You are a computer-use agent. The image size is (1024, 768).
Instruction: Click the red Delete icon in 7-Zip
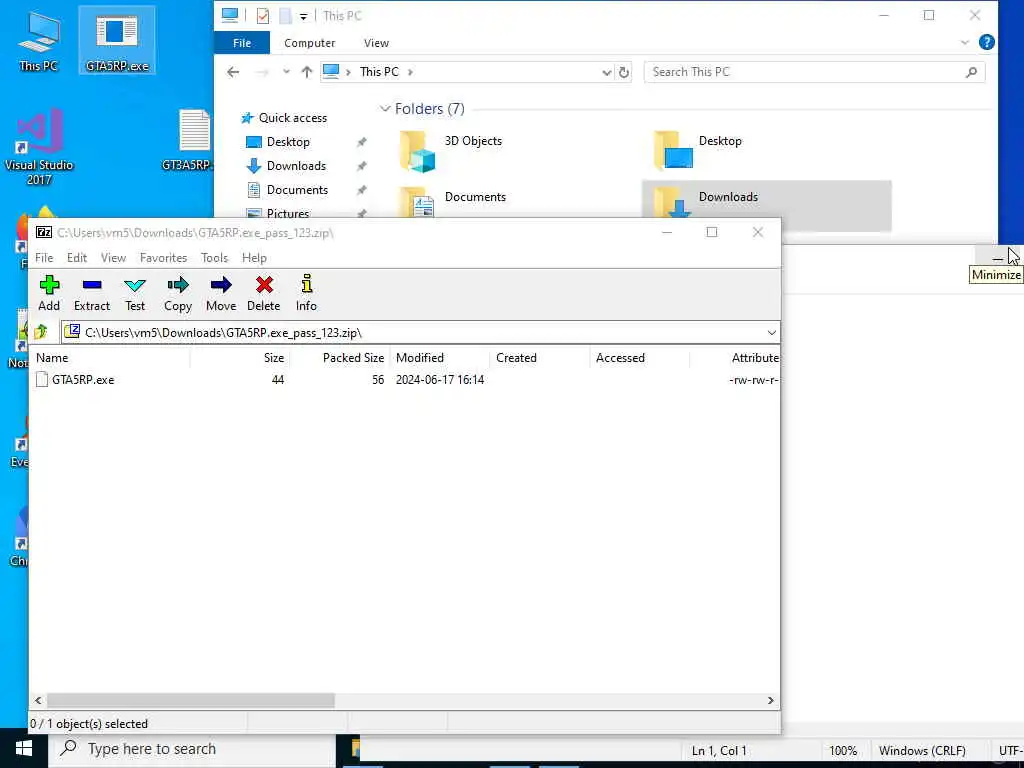[x=264, y=293]
